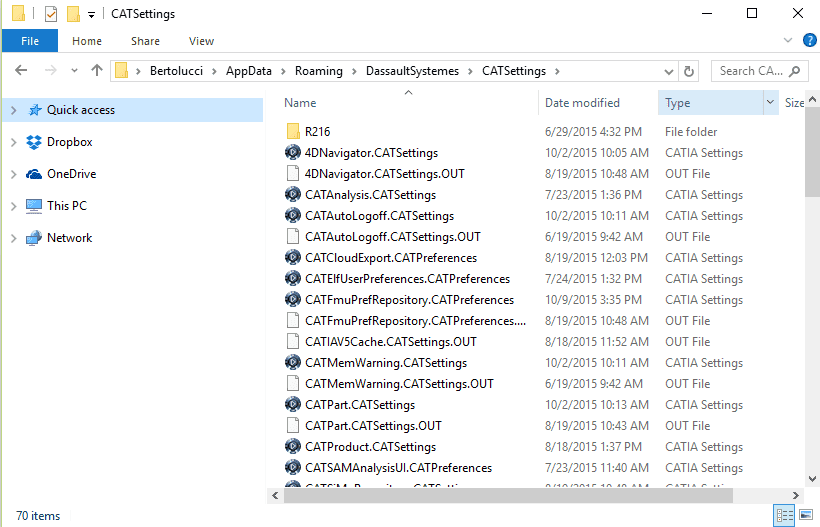This screenshot has height=527, width=820.
Task: Switch to Details view layout
Action: pyautogui.click(x=784, y=515)
